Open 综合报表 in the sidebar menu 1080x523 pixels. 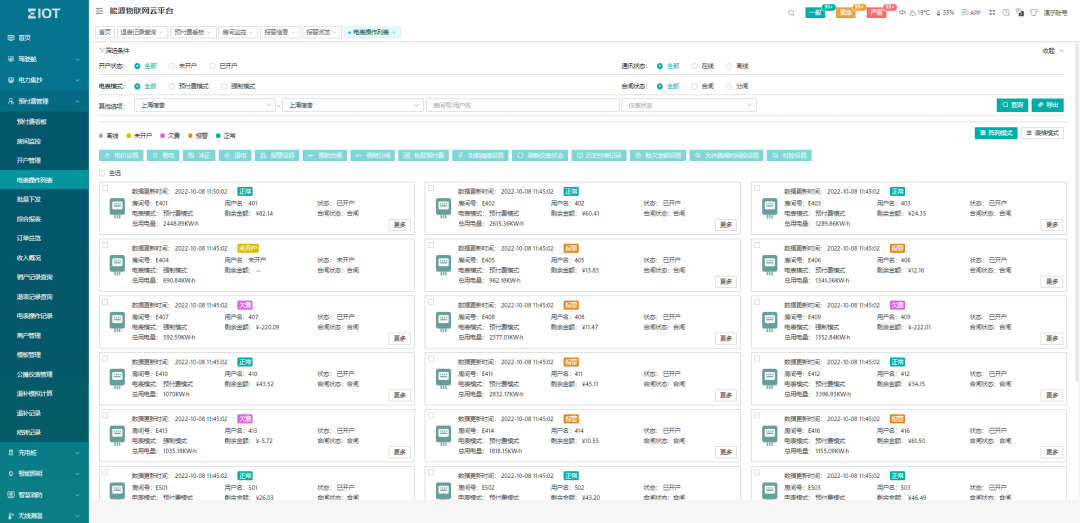point(29,218)
